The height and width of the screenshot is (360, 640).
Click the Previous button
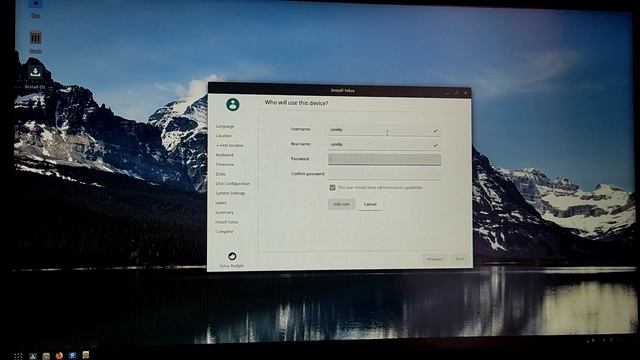tap(435, 259)
